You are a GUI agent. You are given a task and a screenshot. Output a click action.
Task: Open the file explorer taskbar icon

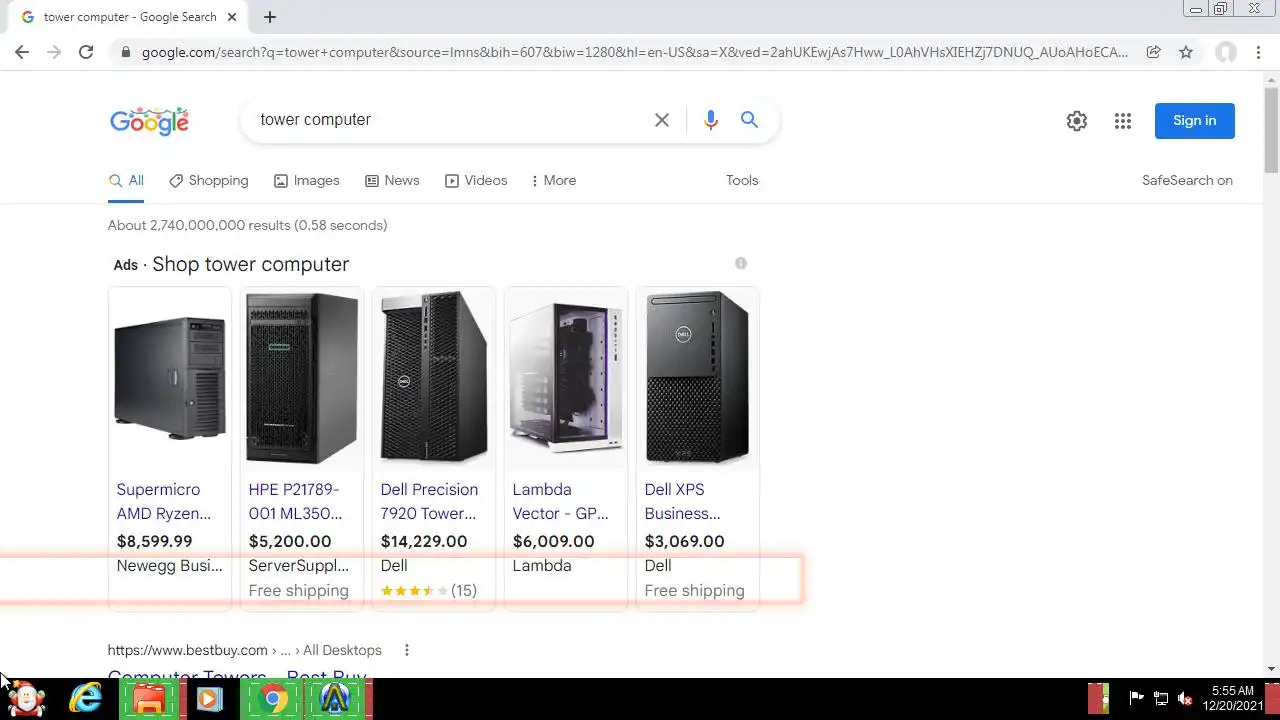point(149,699)
